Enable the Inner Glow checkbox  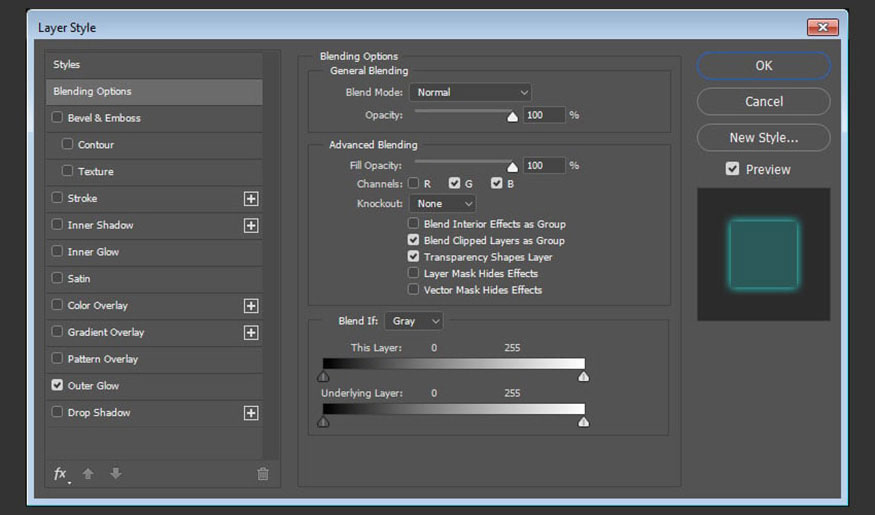(57, 251)
